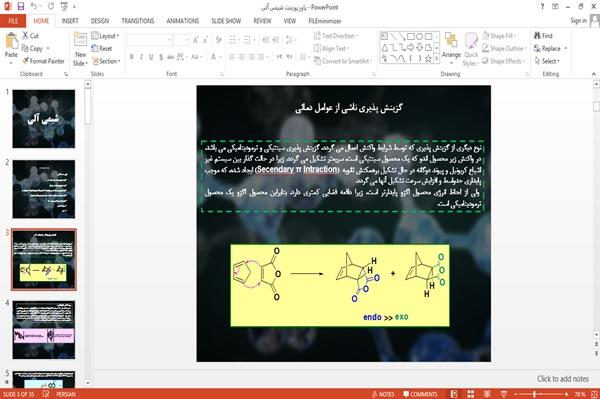Open Shape Effects options
This screenshot has width=600, height=399.
pos(503,61)
